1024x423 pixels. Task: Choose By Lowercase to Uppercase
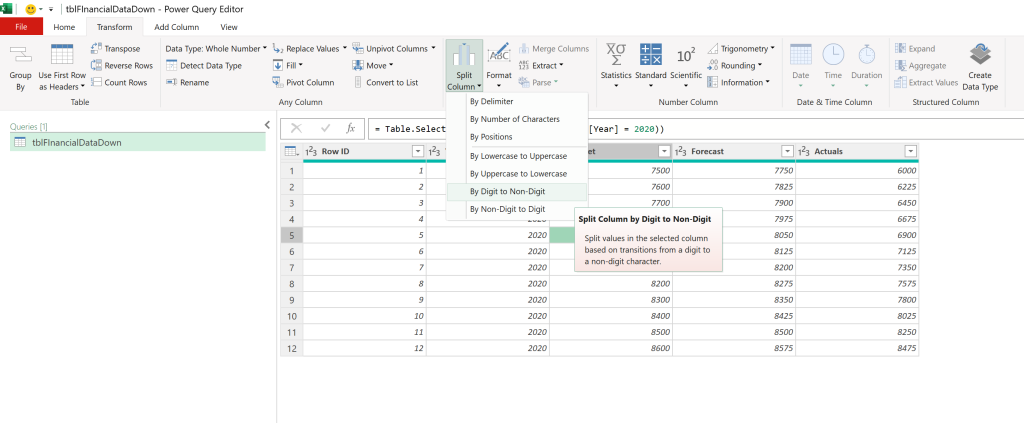517,156
